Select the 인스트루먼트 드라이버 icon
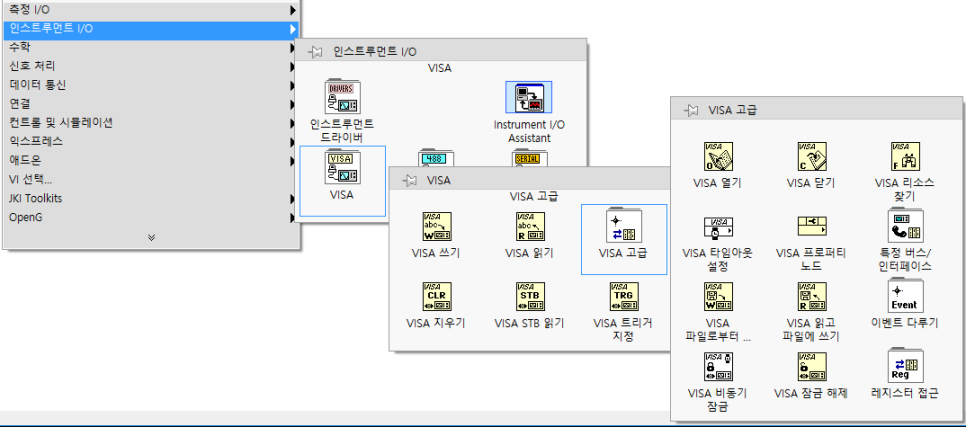Viewport: 966px width, 427px height. 342,99
